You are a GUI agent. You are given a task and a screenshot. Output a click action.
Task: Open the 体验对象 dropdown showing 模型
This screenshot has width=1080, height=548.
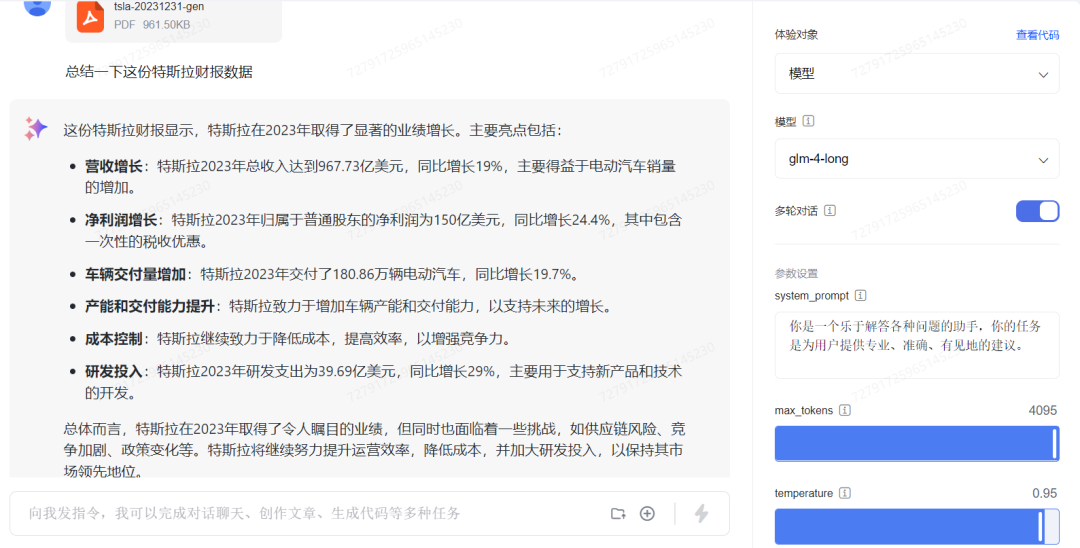point(917,74)
